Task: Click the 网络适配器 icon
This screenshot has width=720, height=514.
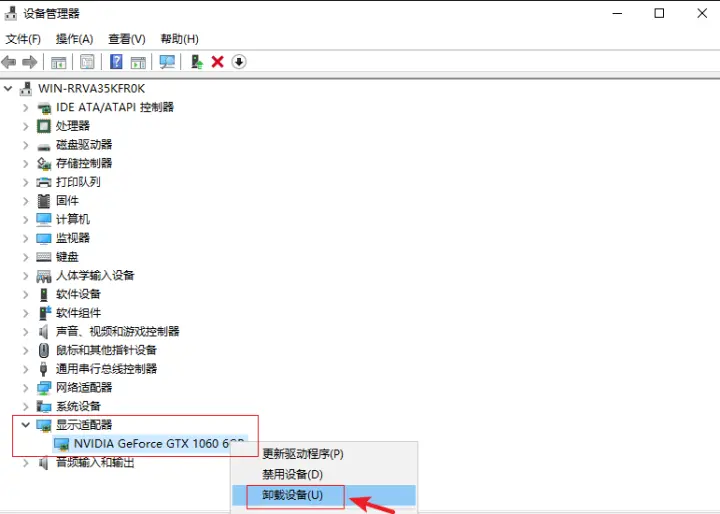Action: point(44,388)
